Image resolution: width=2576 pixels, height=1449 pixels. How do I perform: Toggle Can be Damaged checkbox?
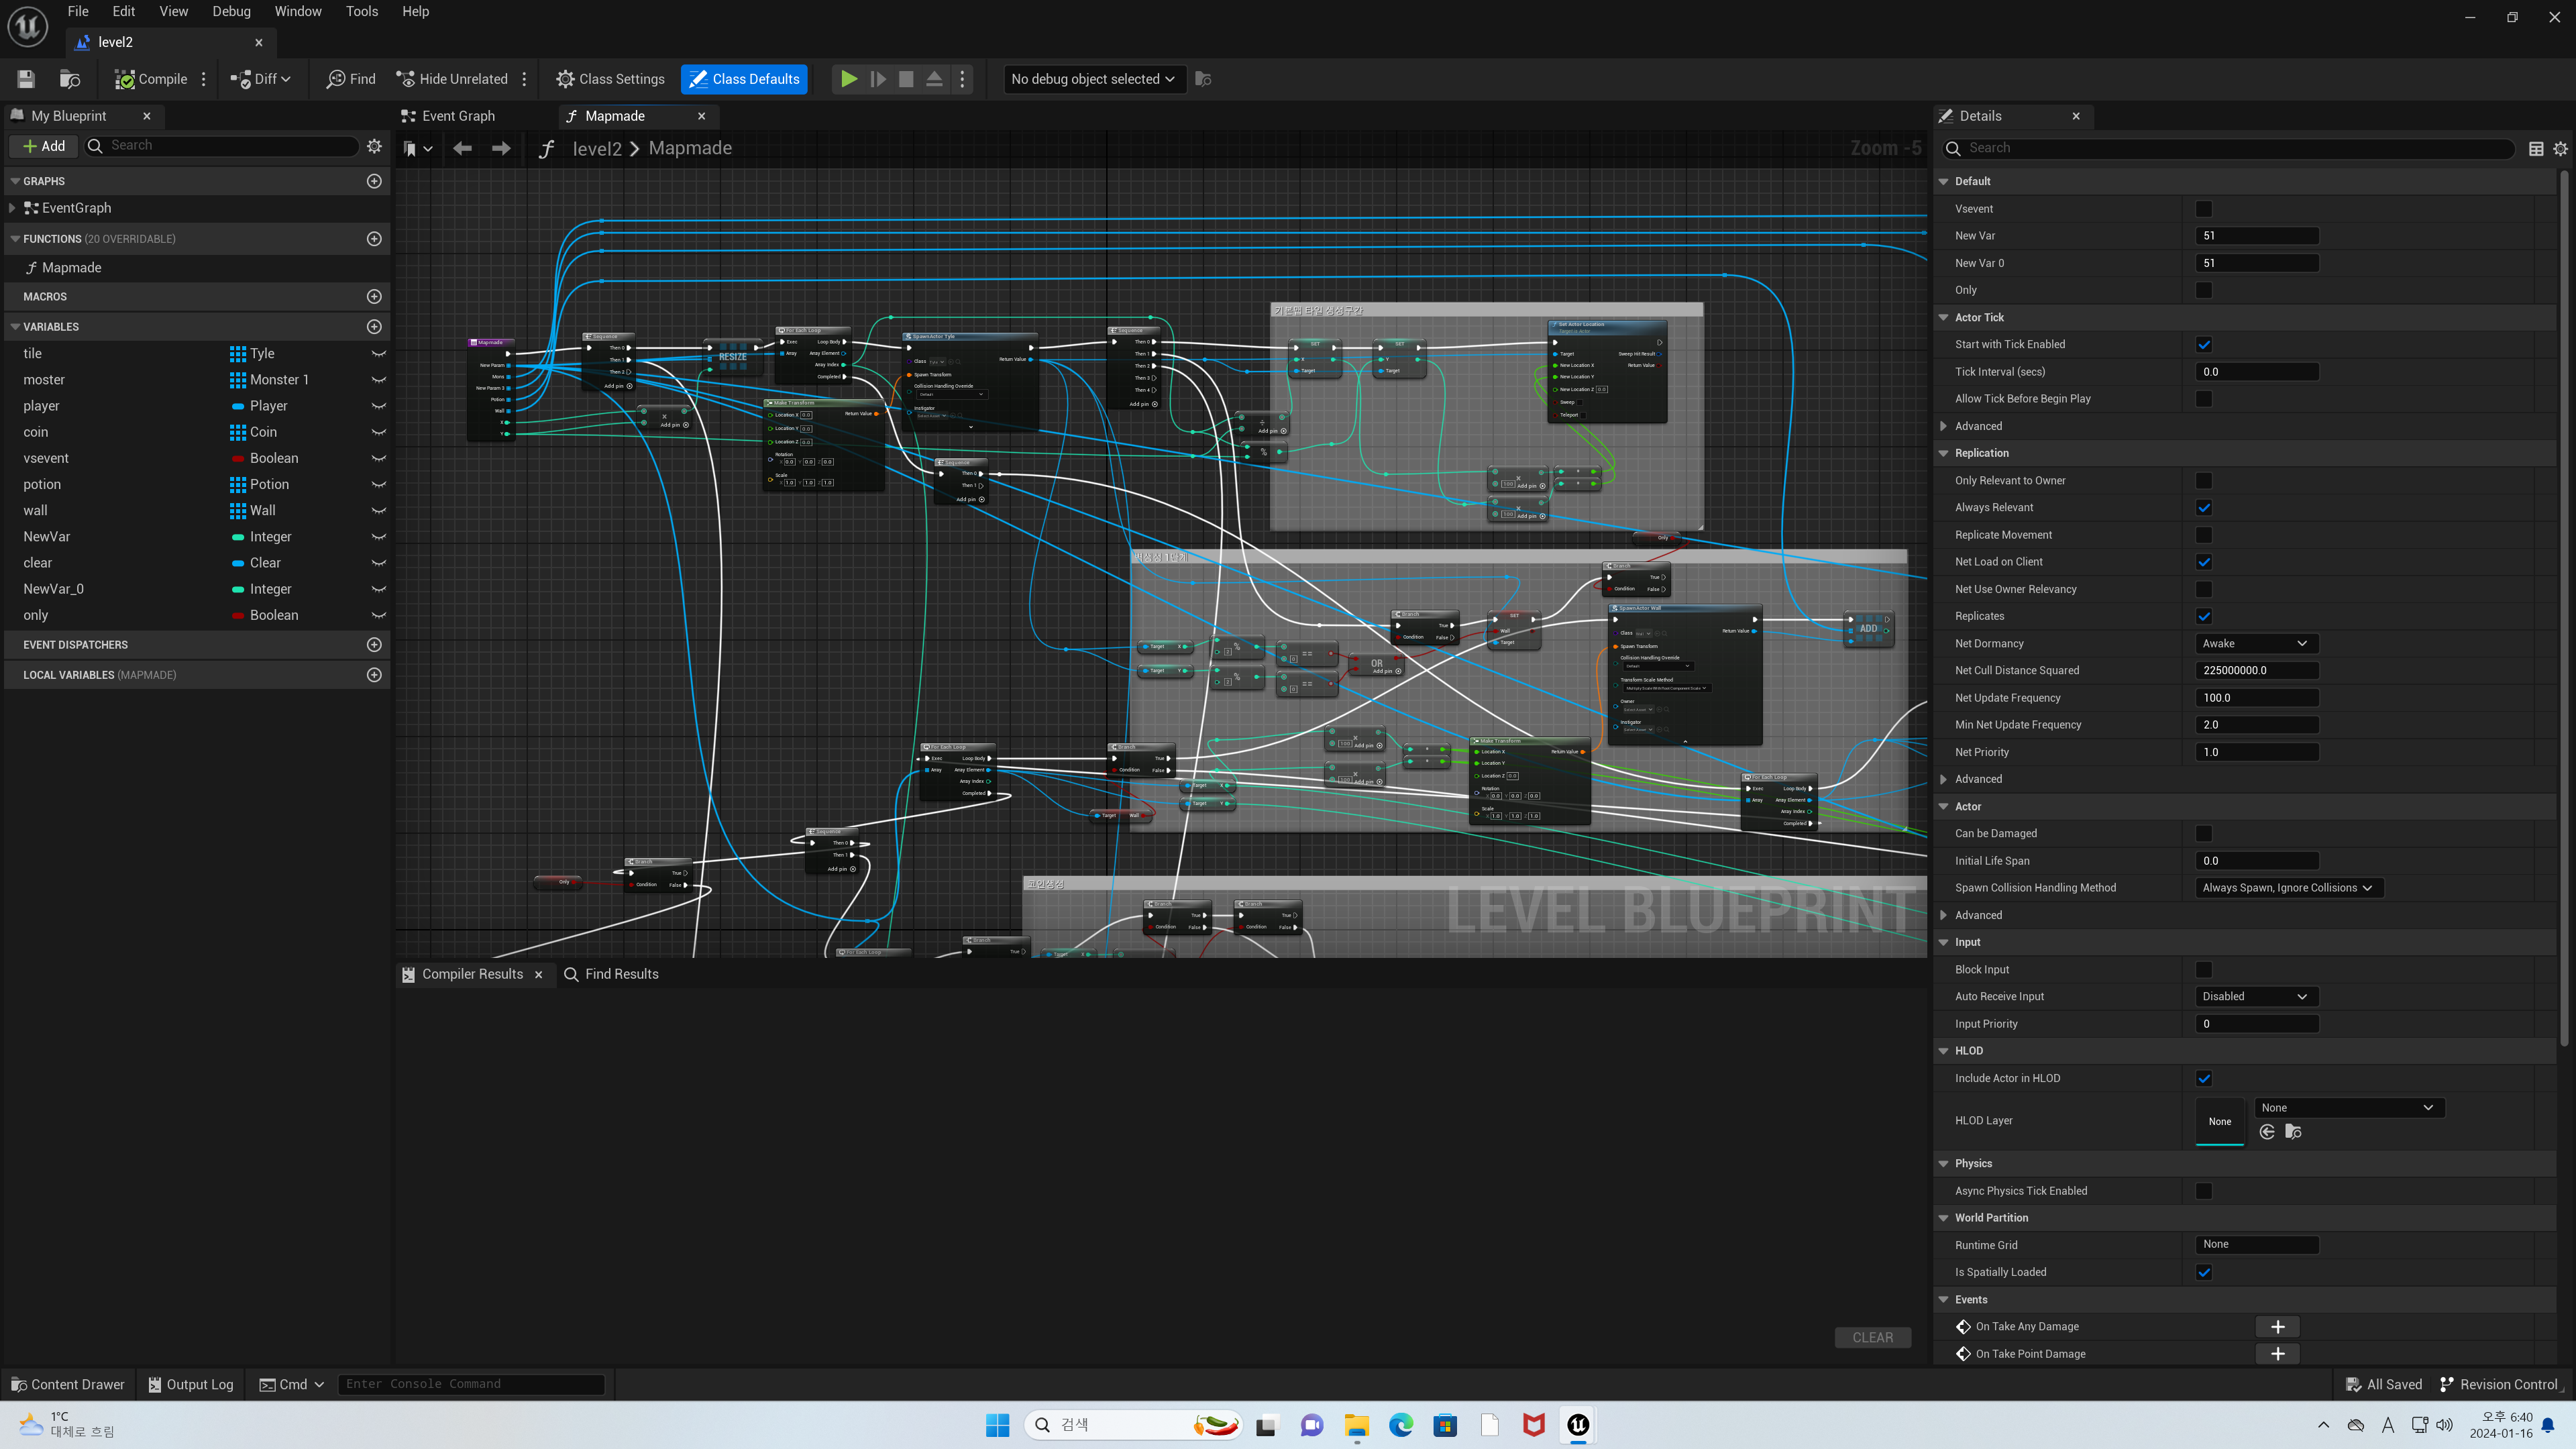[x=2204, y=834]
